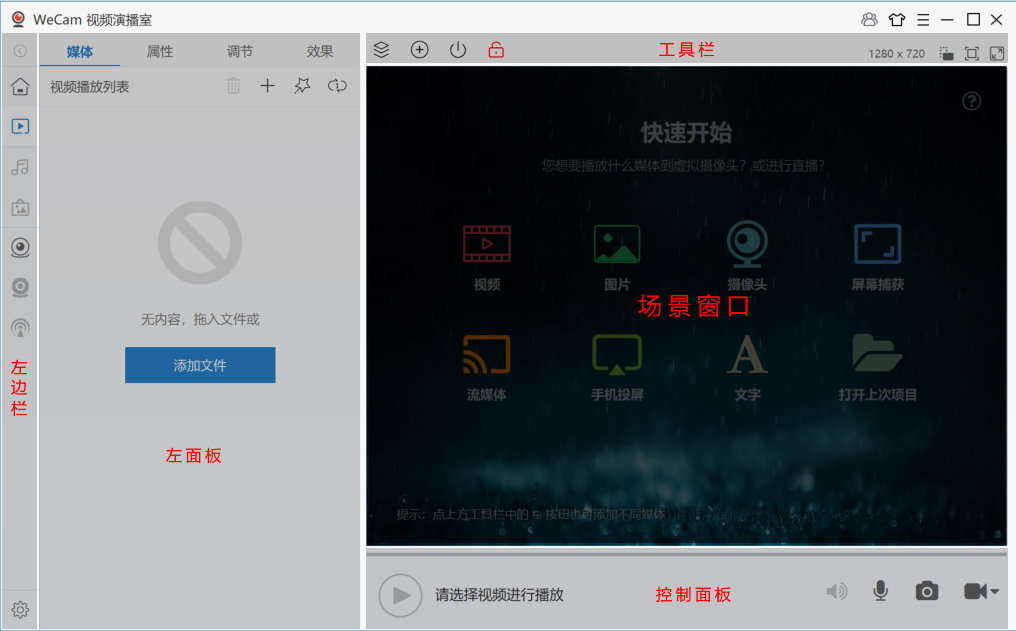Click the playback progress bar
This screenshot has height=631, width=1016.
click(x=686, y=553)
